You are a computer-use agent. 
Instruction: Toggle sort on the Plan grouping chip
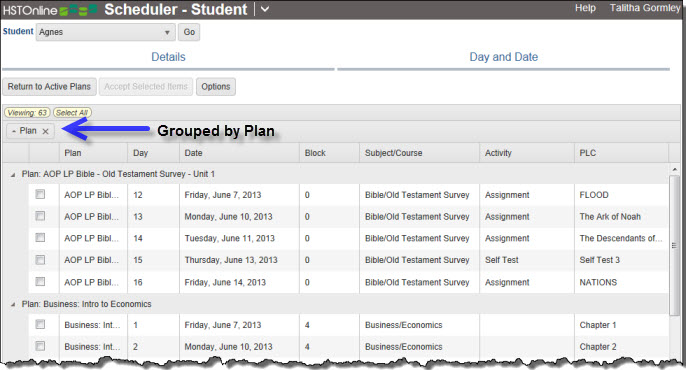25,131
